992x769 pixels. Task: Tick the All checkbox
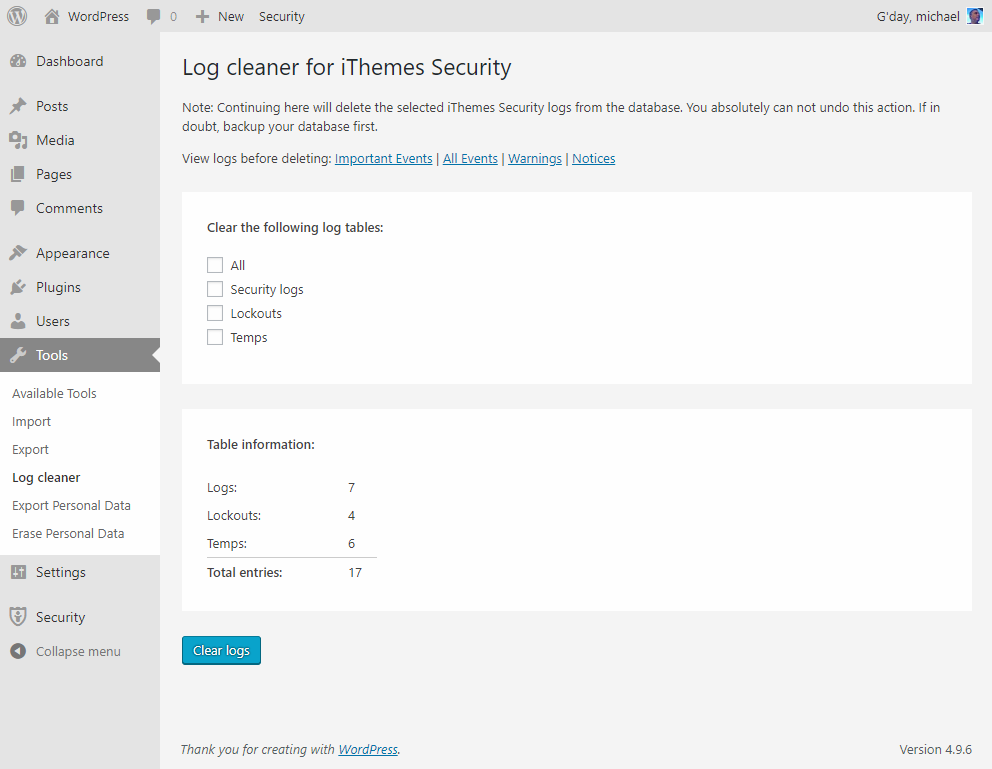(215, 265)
